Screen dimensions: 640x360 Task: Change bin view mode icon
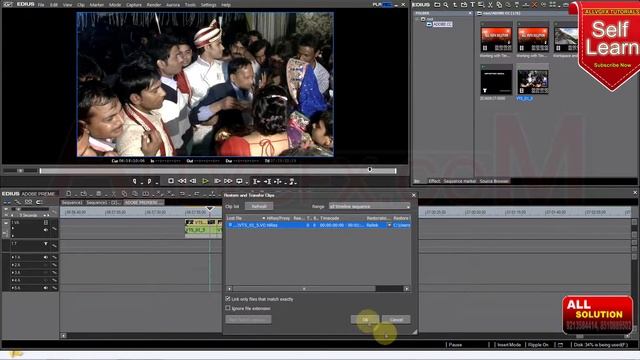[553, 4]
